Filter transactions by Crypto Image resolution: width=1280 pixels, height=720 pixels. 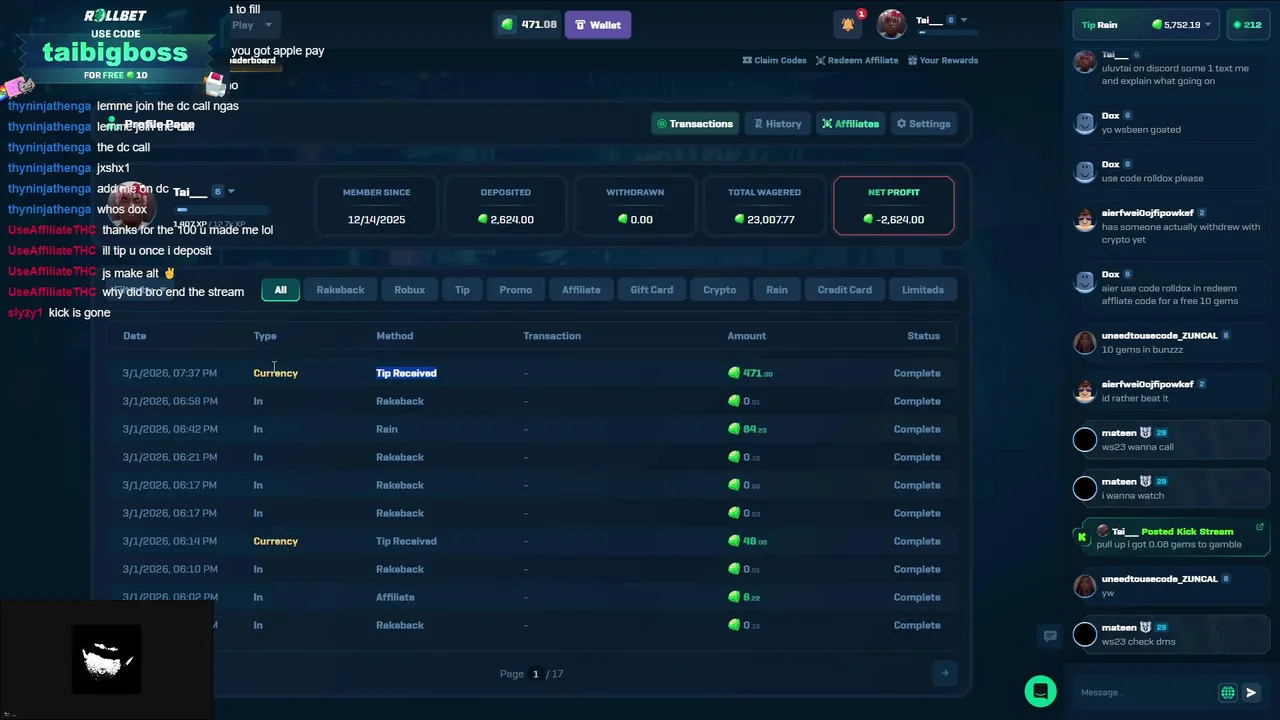click(x=719, y=290)
